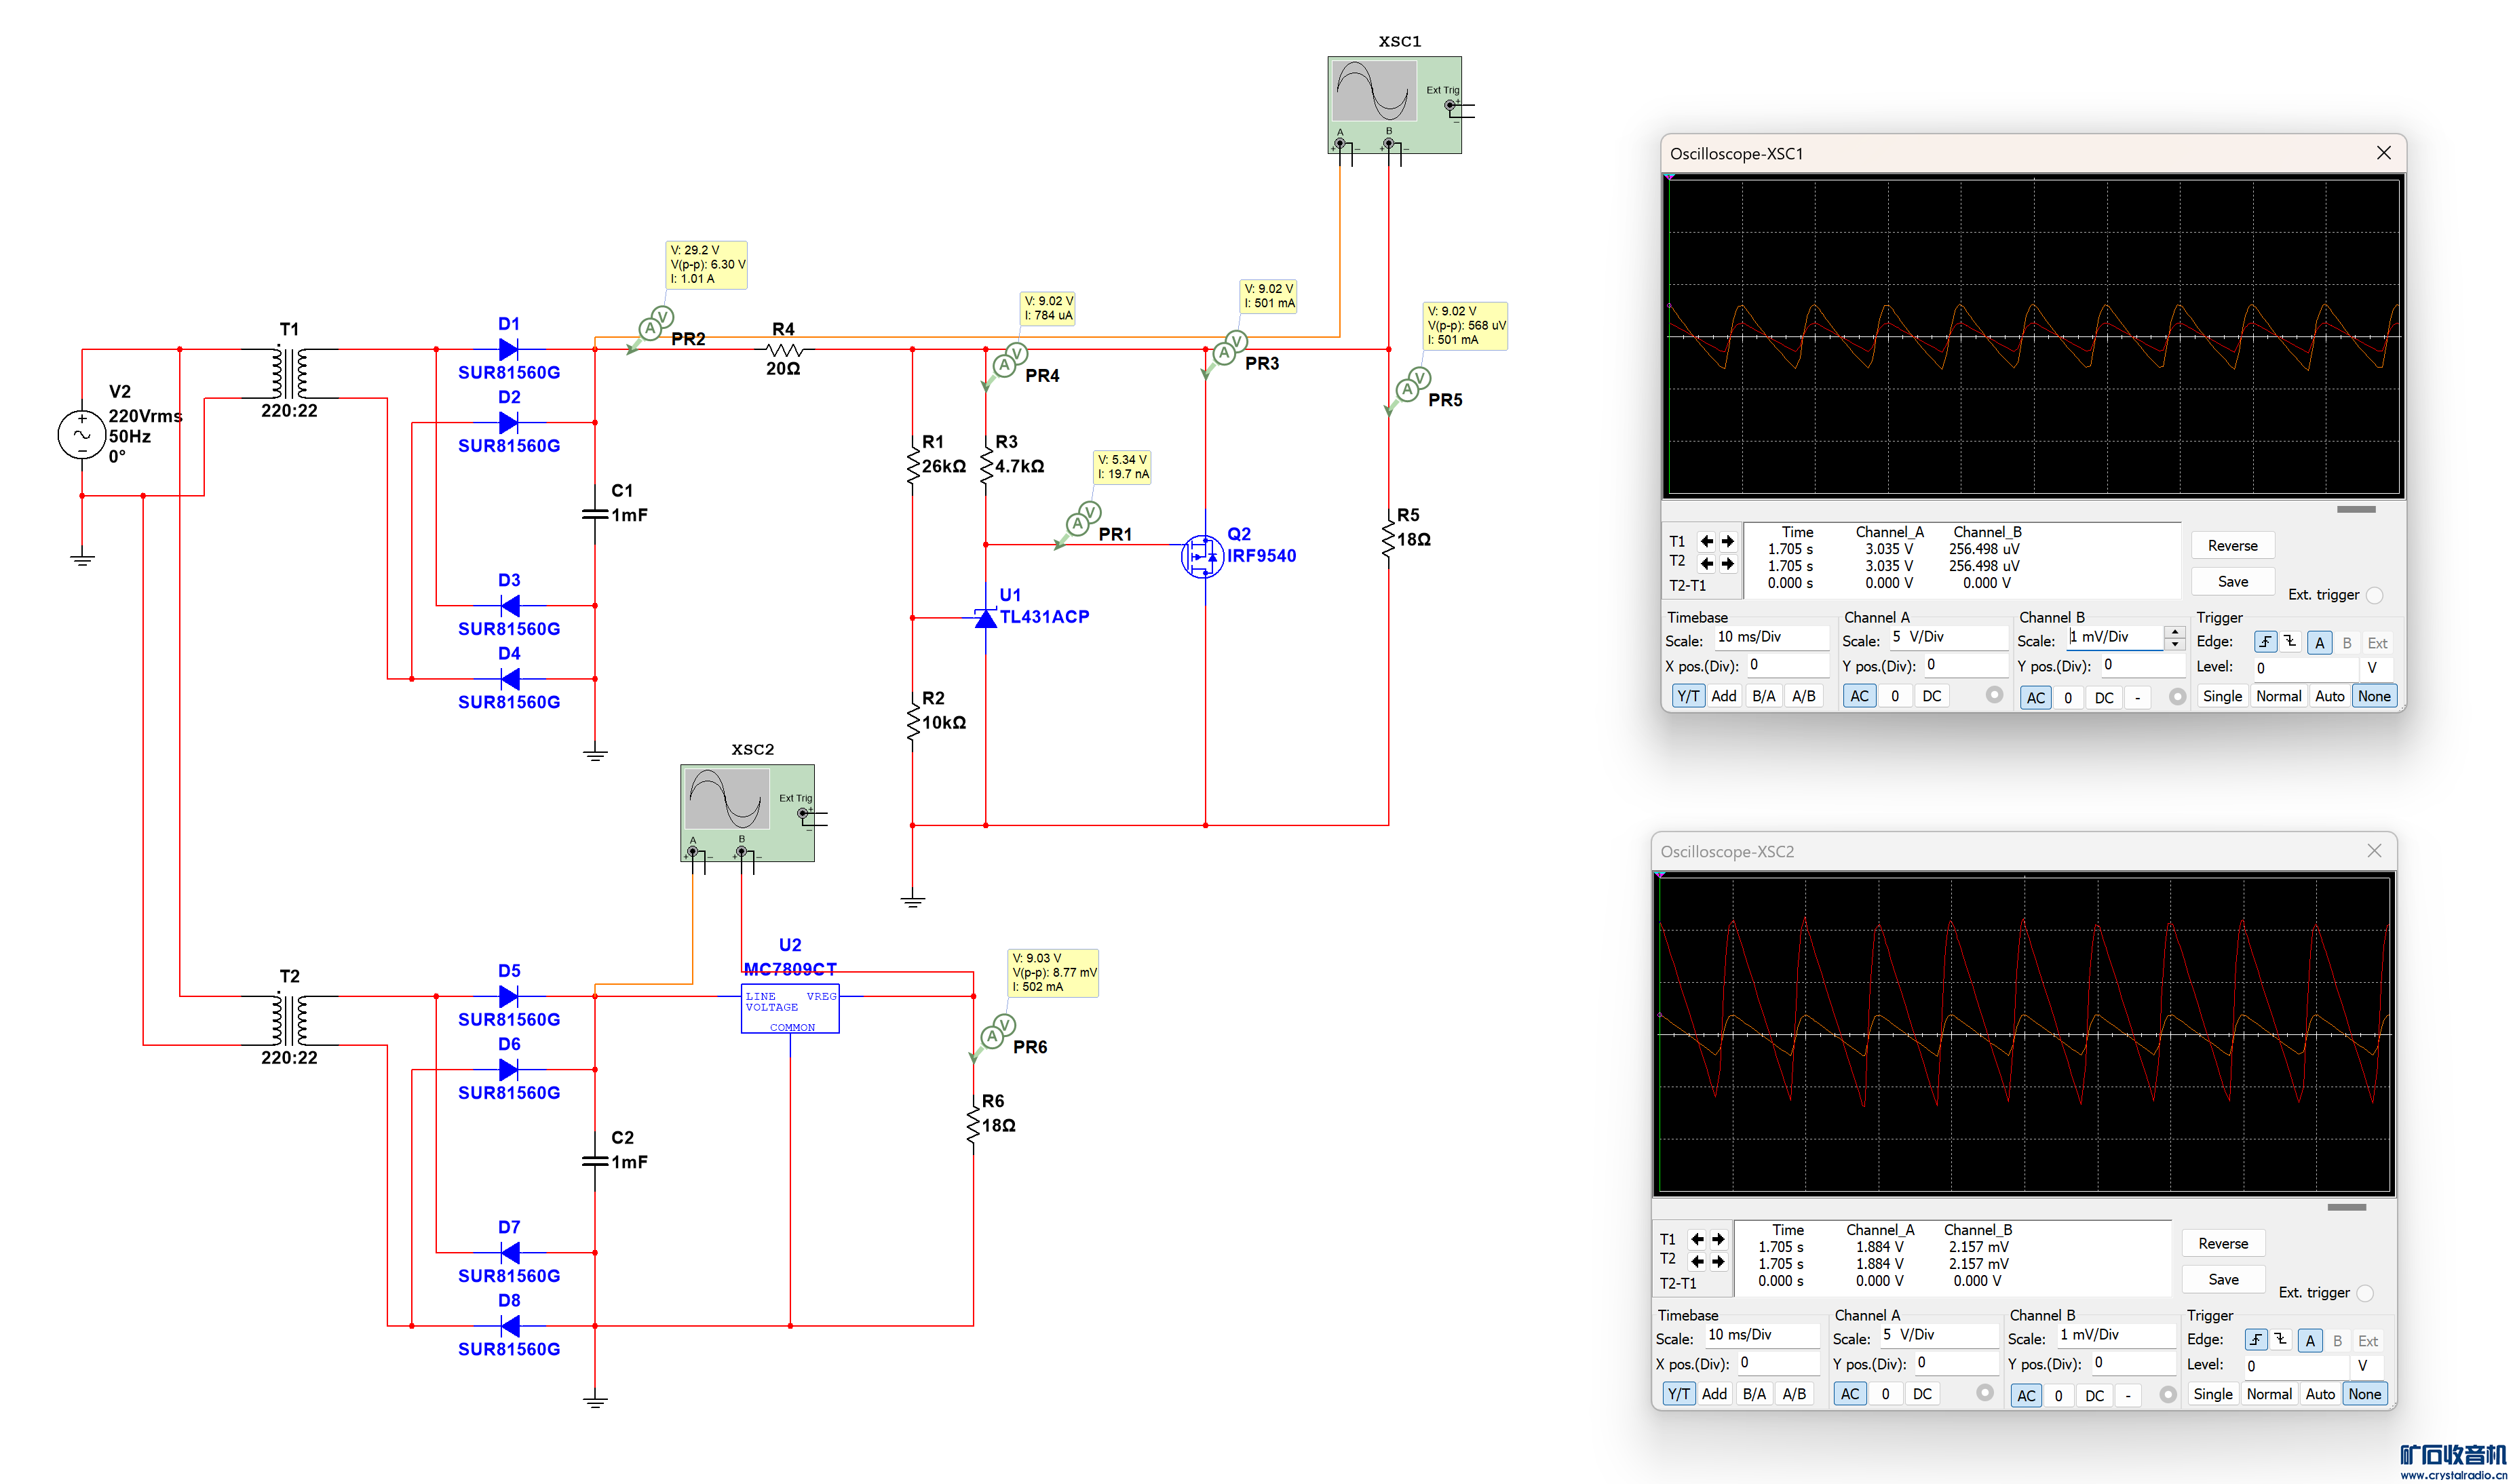
Task: Click the U2 MC7809CT regulator block
Action: point(789,1009)
